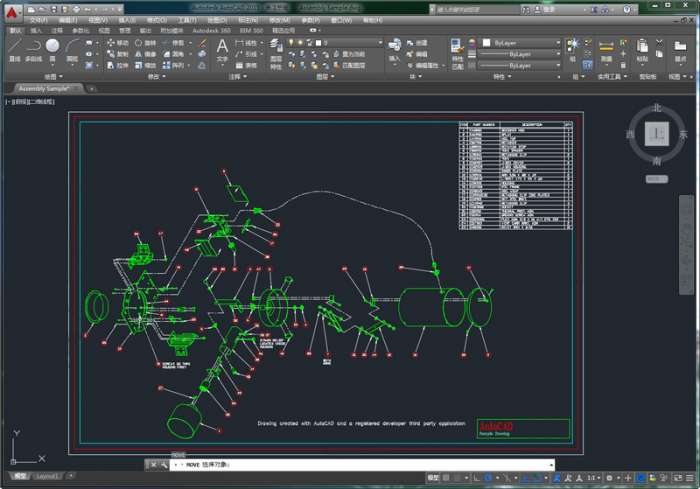Open Layer Properties manager
Screen dimensions: 700x489
pos(275,54)
